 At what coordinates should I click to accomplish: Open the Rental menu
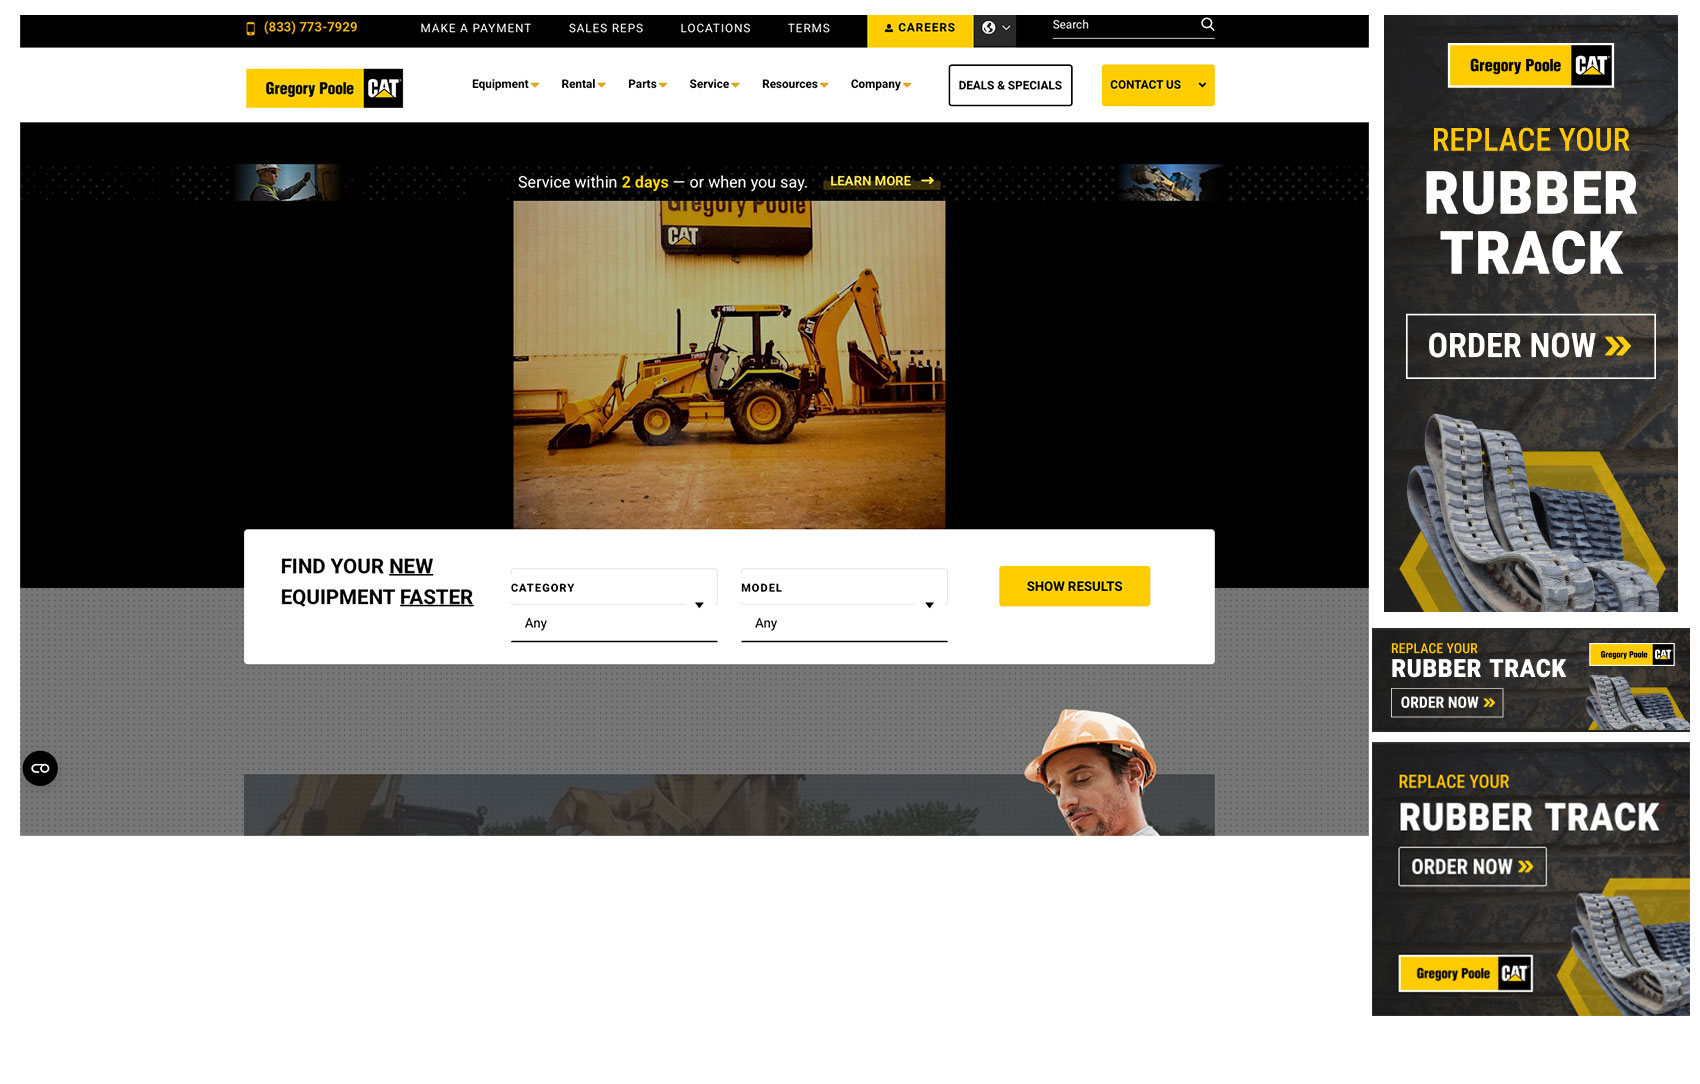coord(583,85)
